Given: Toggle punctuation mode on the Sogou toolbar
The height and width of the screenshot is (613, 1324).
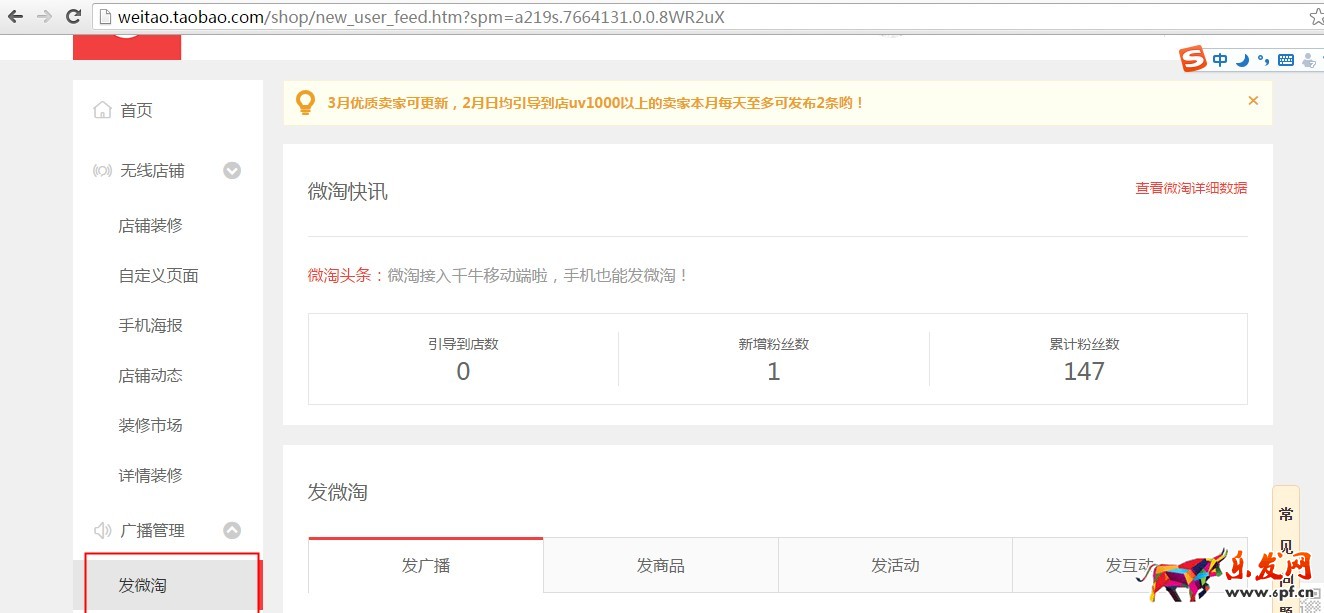Looking at the screenshot, I should (1263, 59).
